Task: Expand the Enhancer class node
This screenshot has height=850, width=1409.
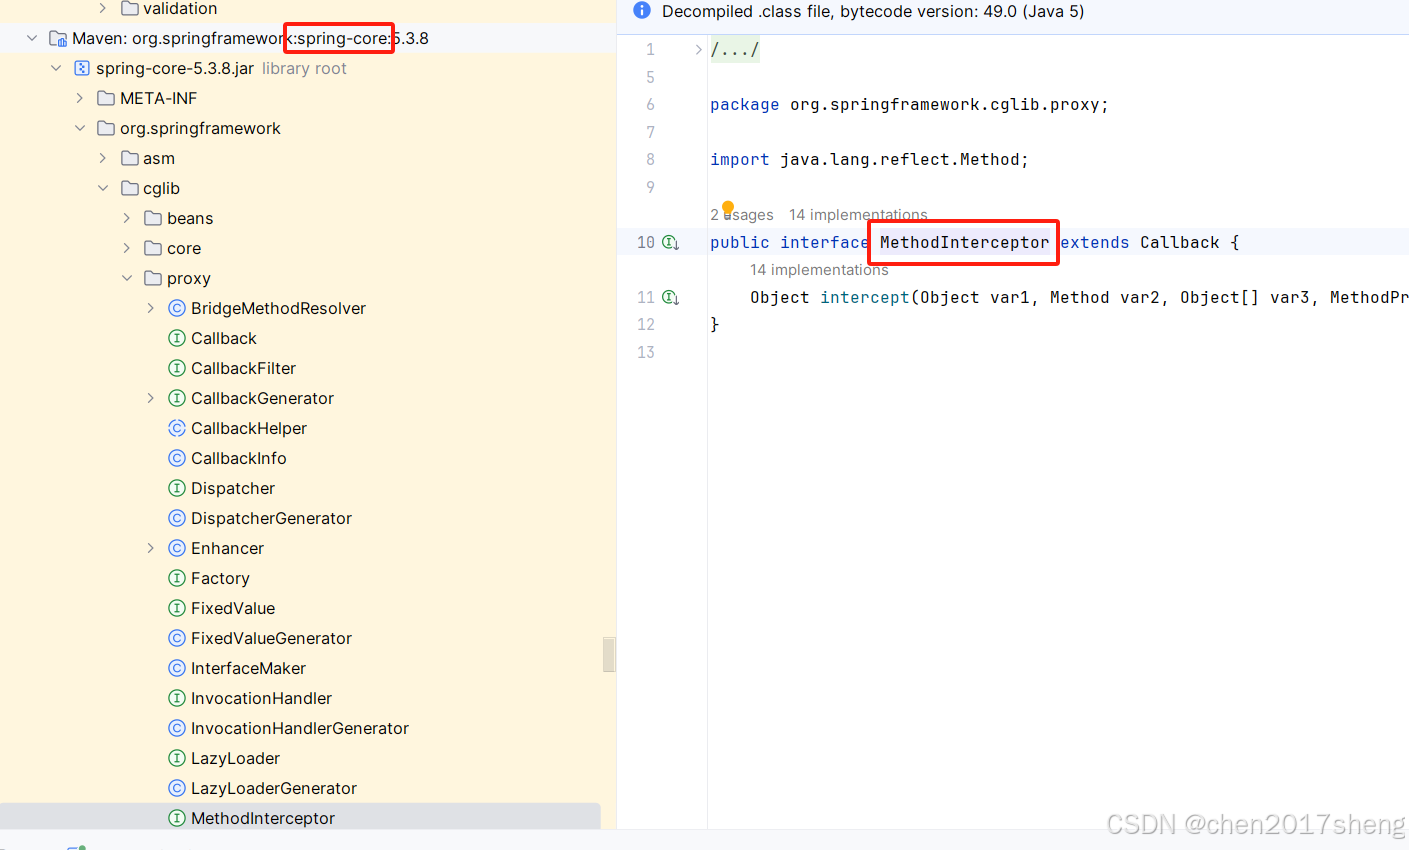Action: pos(151,548)
